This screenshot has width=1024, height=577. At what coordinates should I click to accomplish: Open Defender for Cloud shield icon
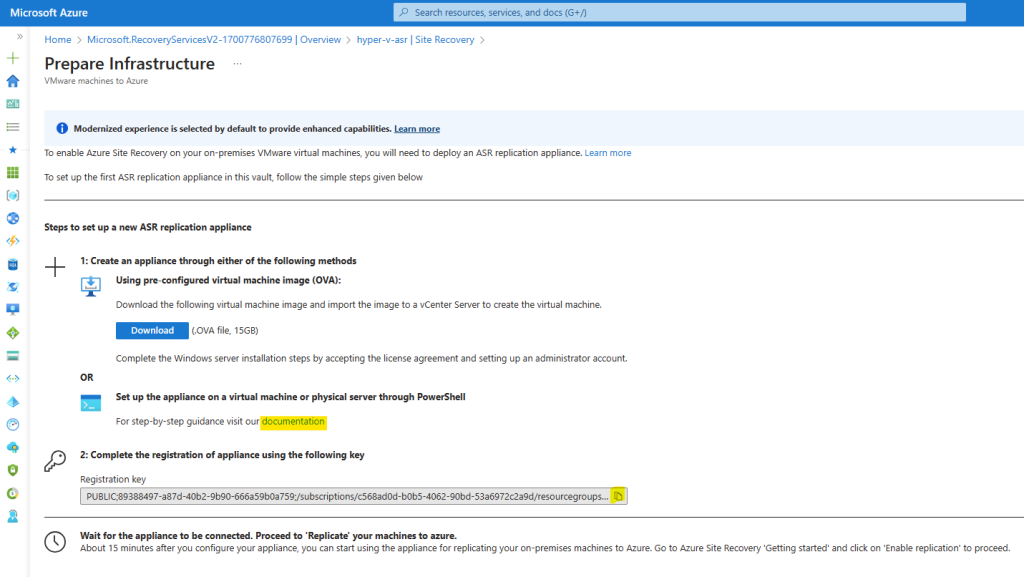pos(12,470)
